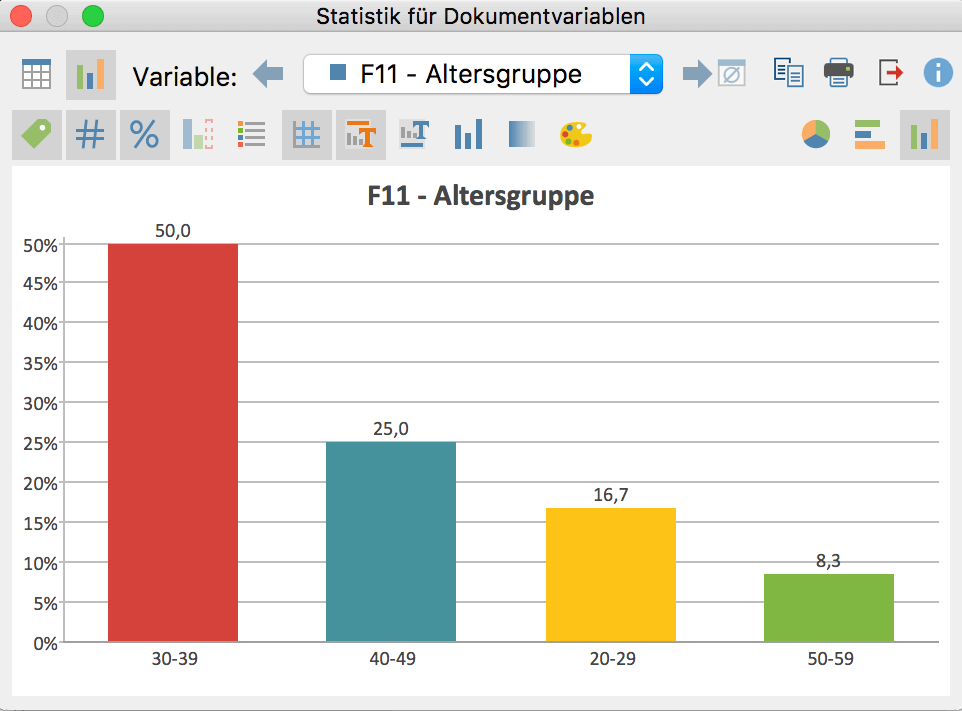Toggle chart subtitle with blue T icon
This screenshot has width=962, height=711.
[415, 135]
